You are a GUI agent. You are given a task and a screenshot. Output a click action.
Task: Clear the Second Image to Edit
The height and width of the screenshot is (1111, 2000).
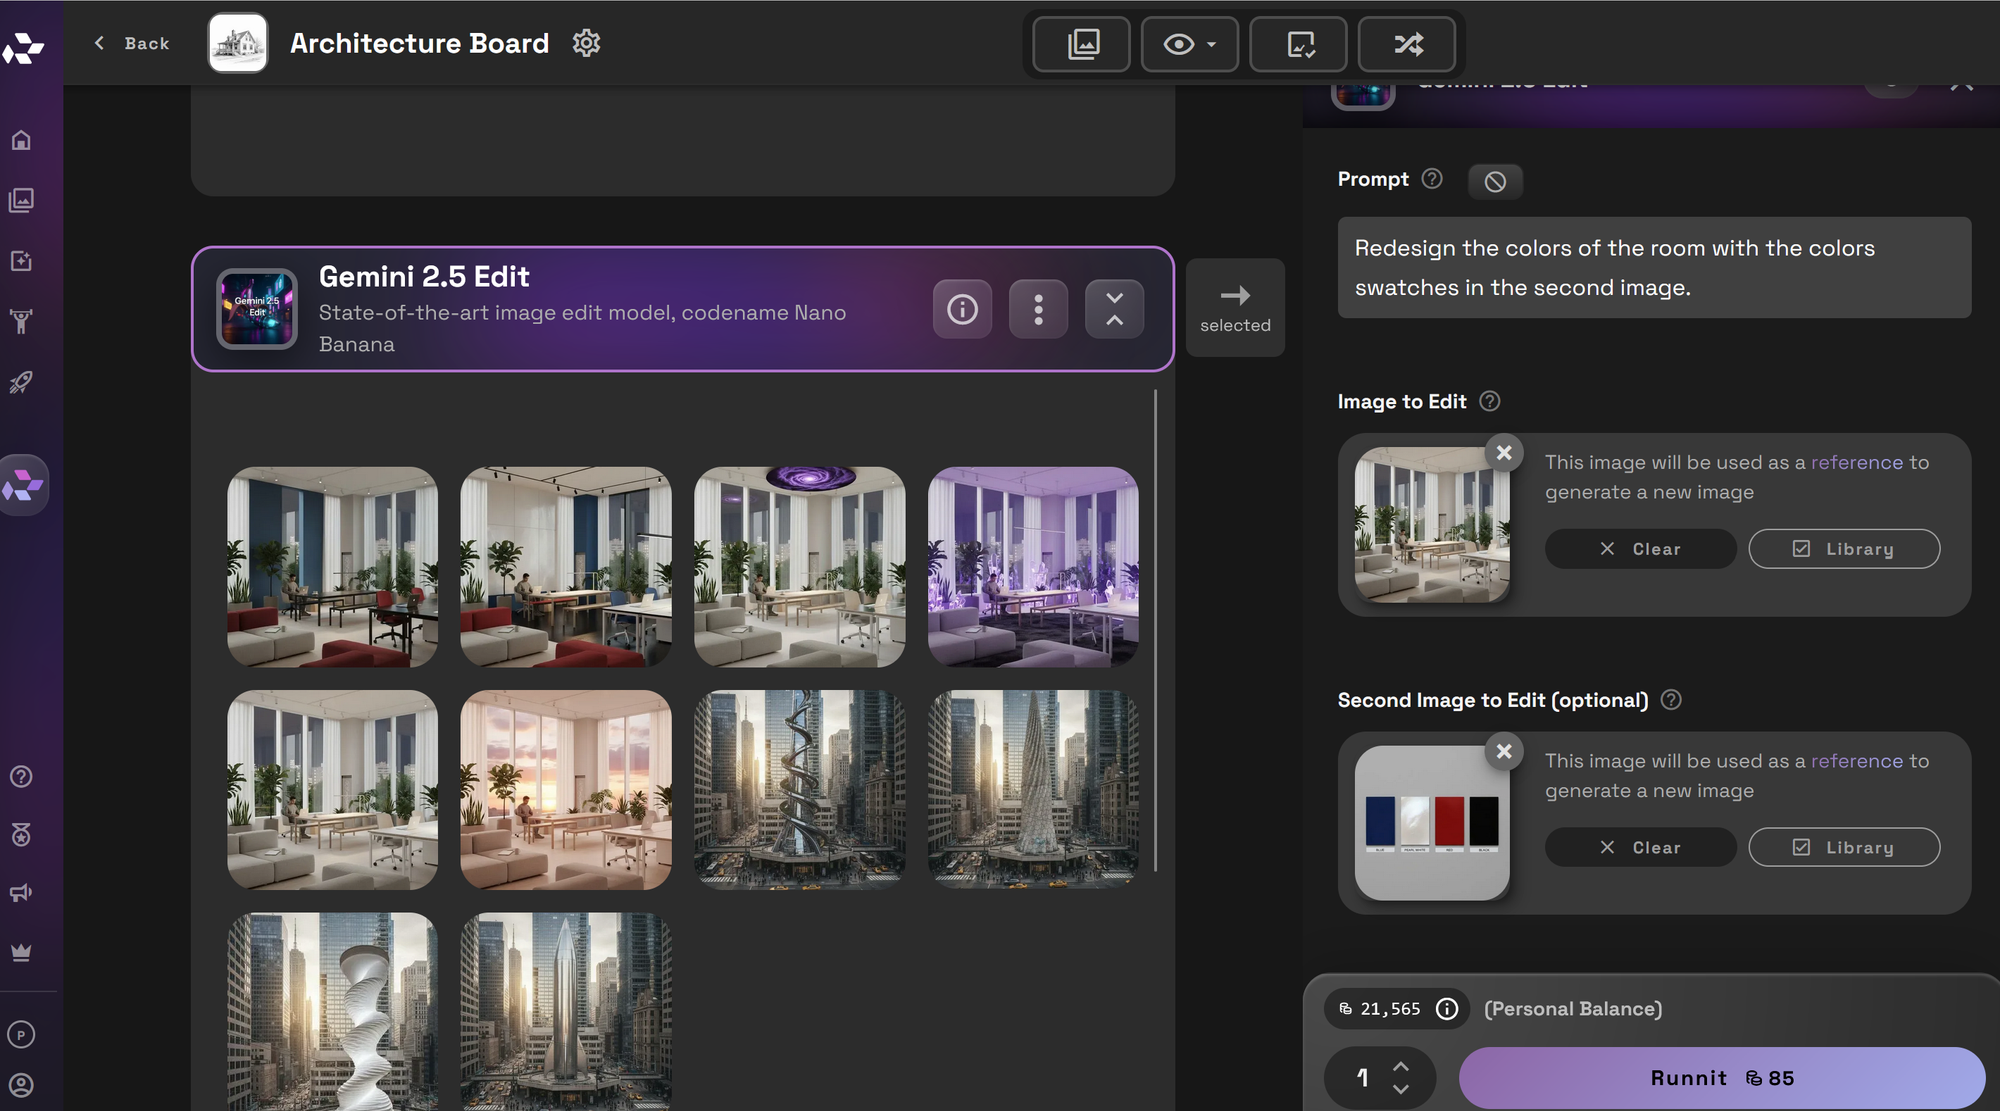(1640, 847)
